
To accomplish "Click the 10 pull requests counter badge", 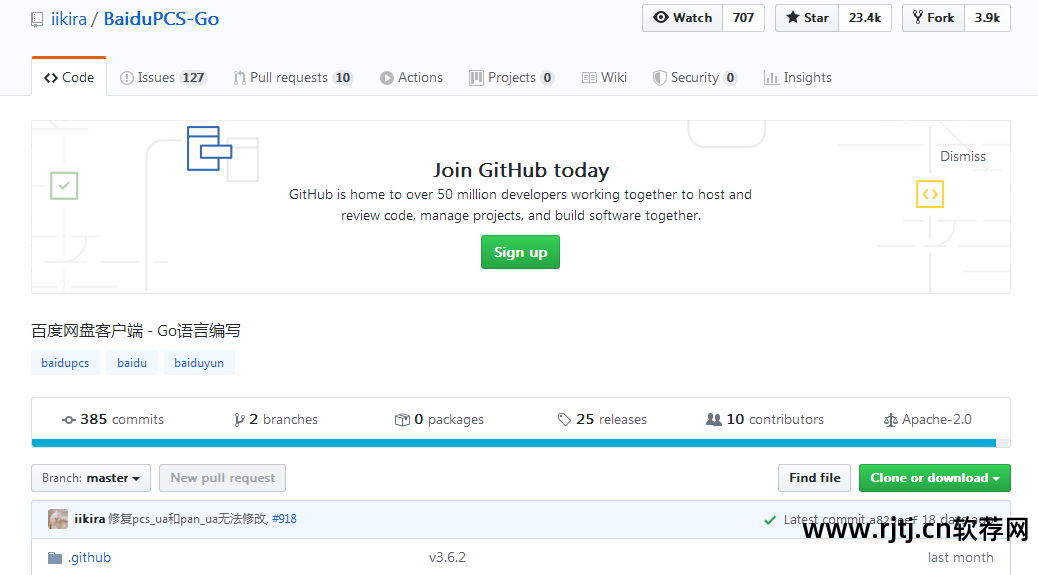I will [x=343, y=78].
